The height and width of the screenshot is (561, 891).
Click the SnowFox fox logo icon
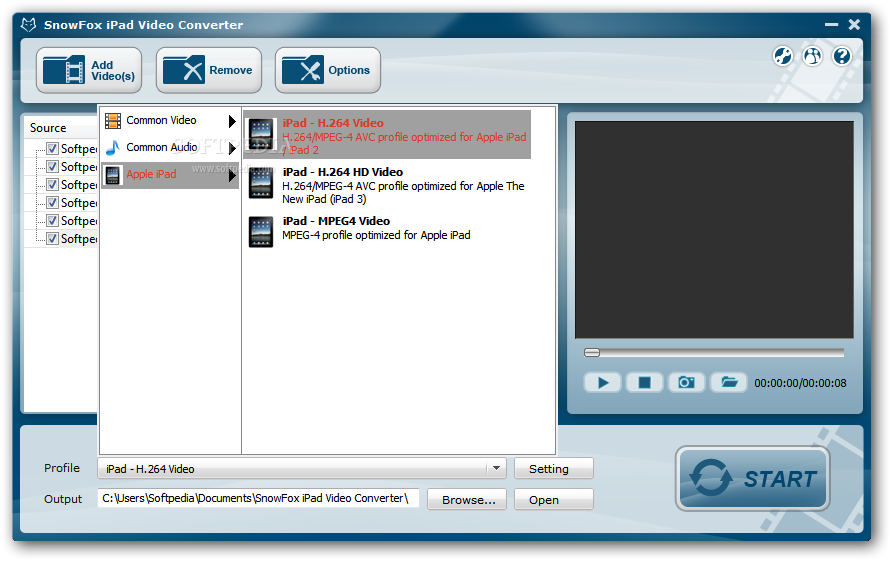[28, 25]
